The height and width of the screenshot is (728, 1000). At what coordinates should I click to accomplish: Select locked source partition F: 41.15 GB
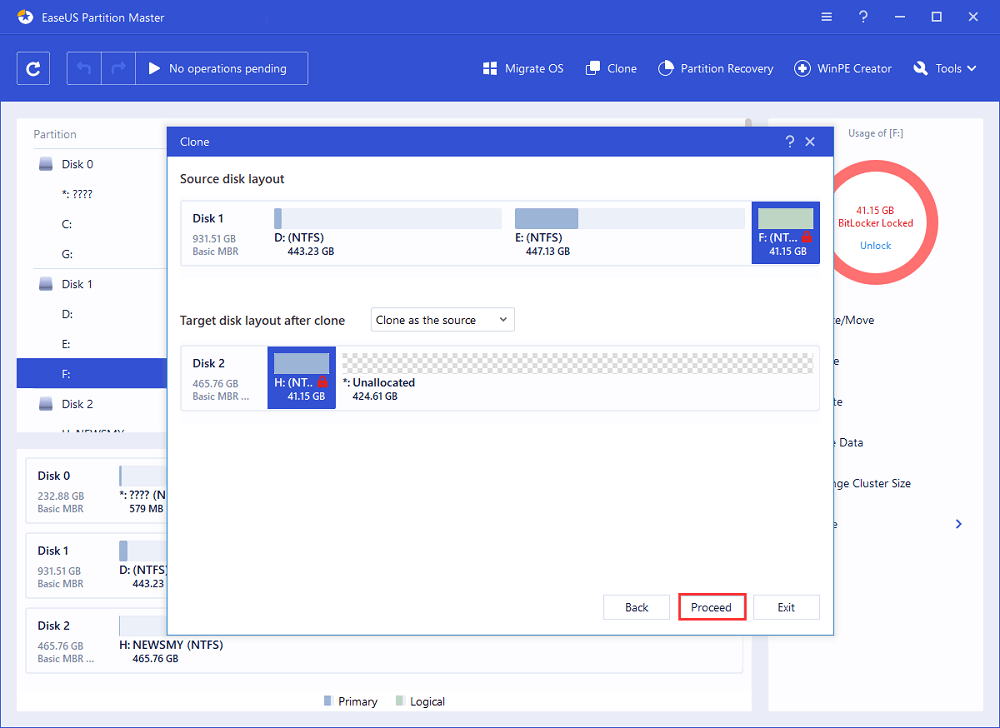[786, 233]
